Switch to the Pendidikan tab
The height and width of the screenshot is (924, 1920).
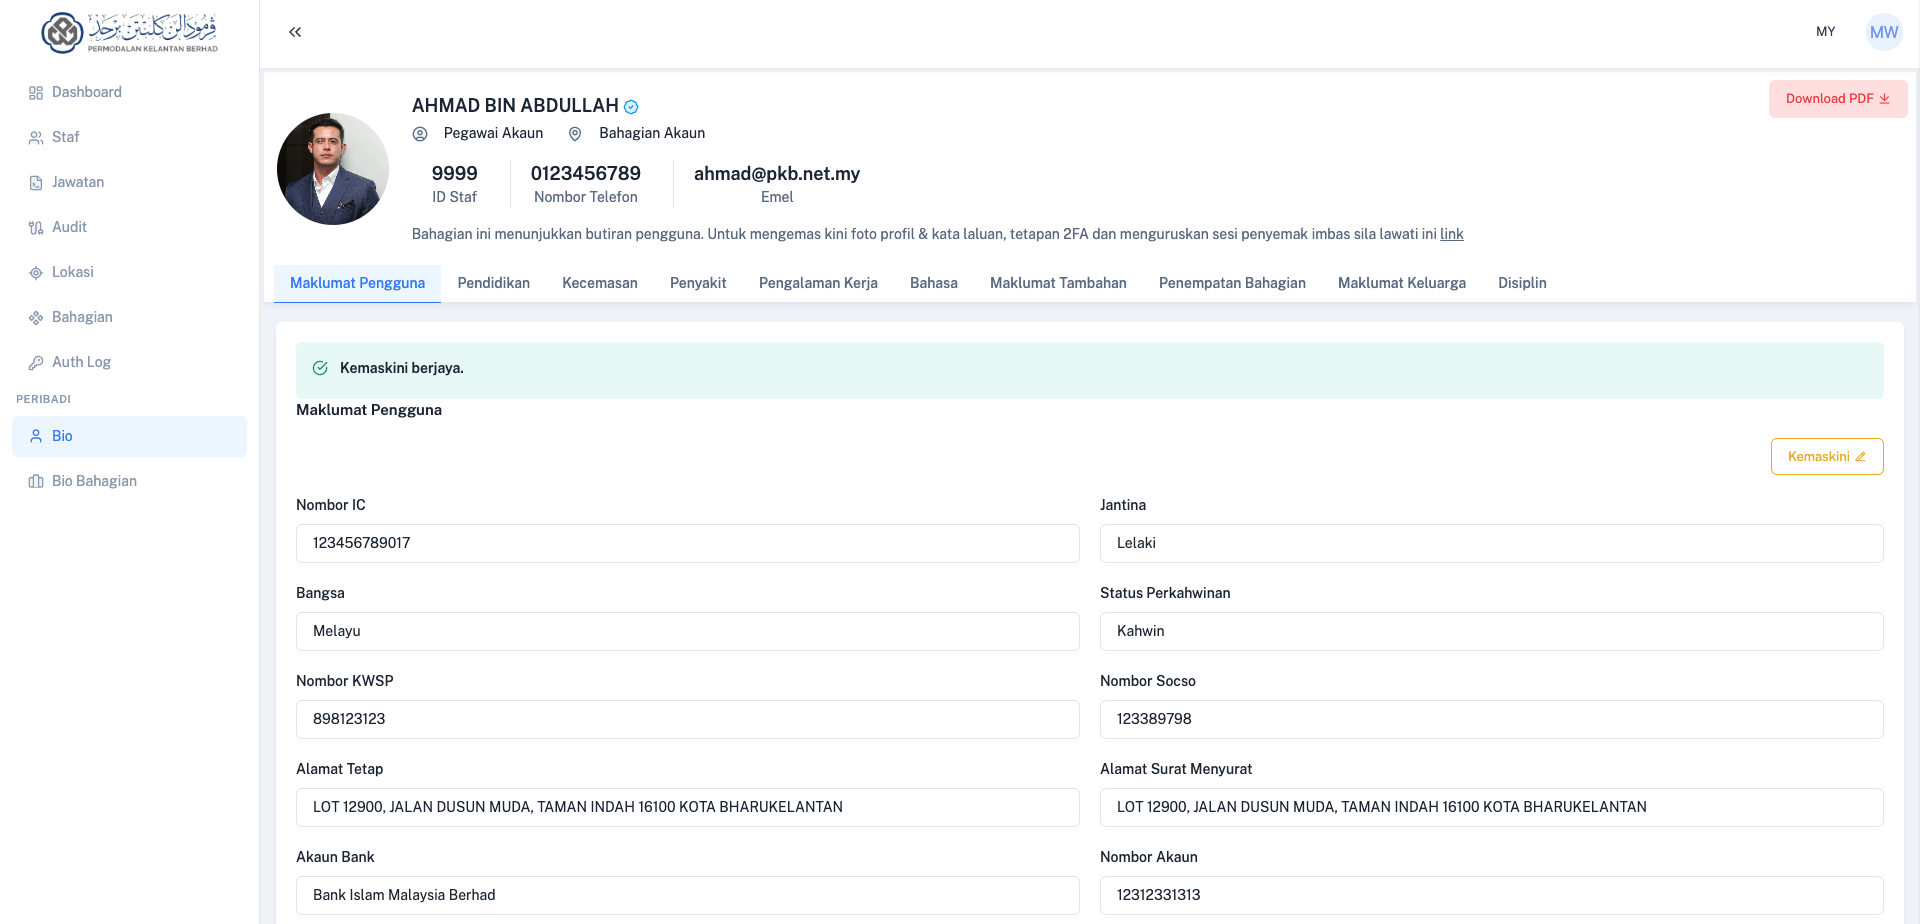point(493,283)
